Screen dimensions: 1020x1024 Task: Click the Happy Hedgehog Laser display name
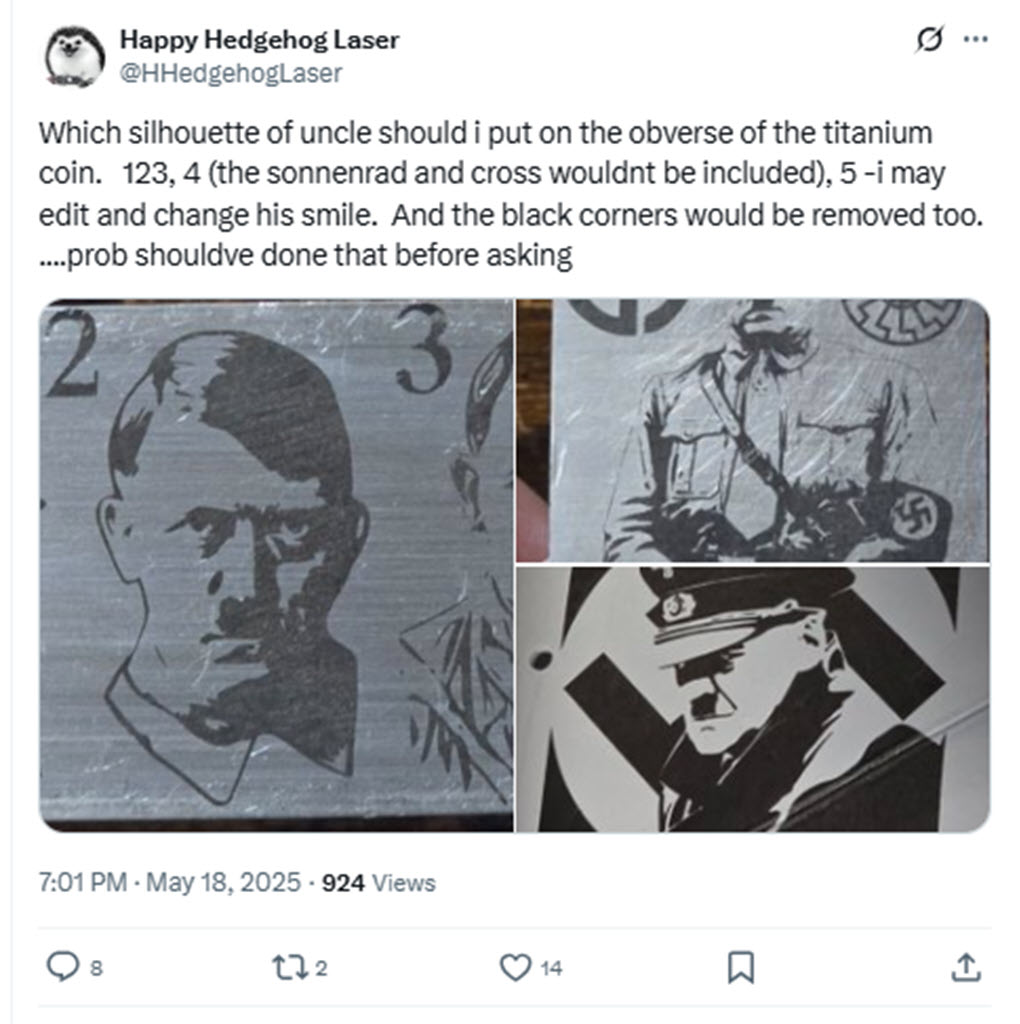click(x=258, y=41)
